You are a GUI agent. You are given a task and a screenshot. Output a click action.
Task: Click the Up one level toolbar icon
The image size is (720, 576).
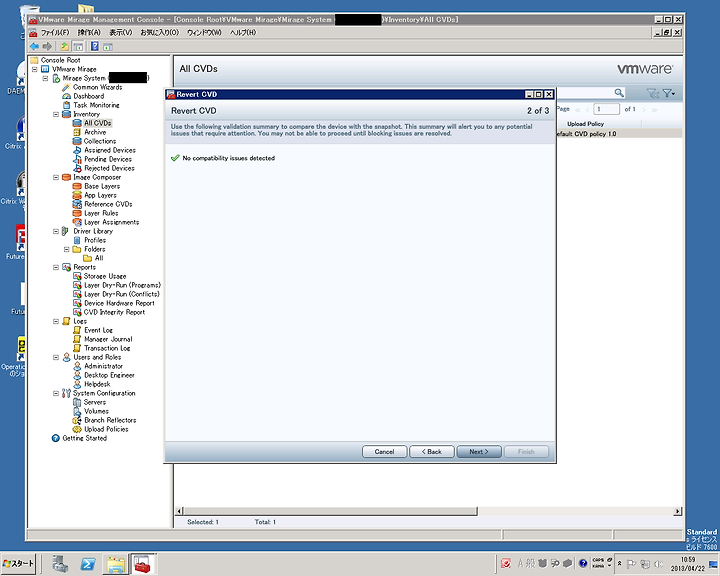pos(65,46)
